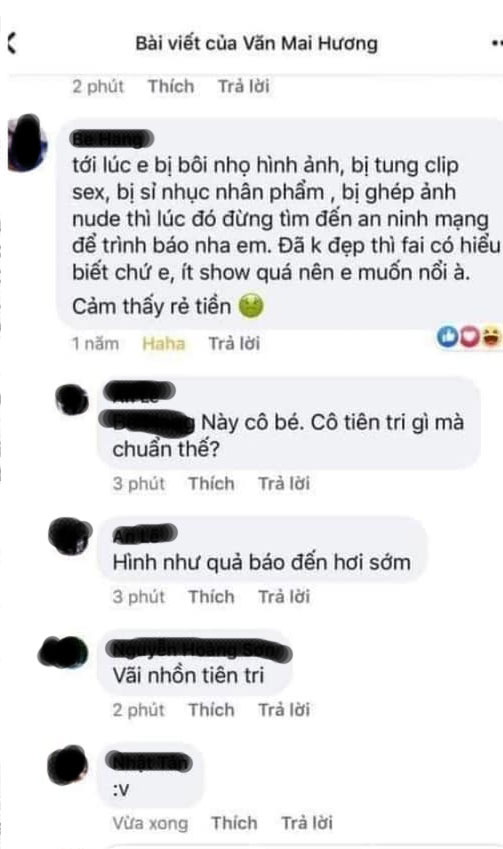The width and height of the screenshot is (503, 849).
Task: Reply to the 1 năm main comment
Action: (x=234, y=343)
